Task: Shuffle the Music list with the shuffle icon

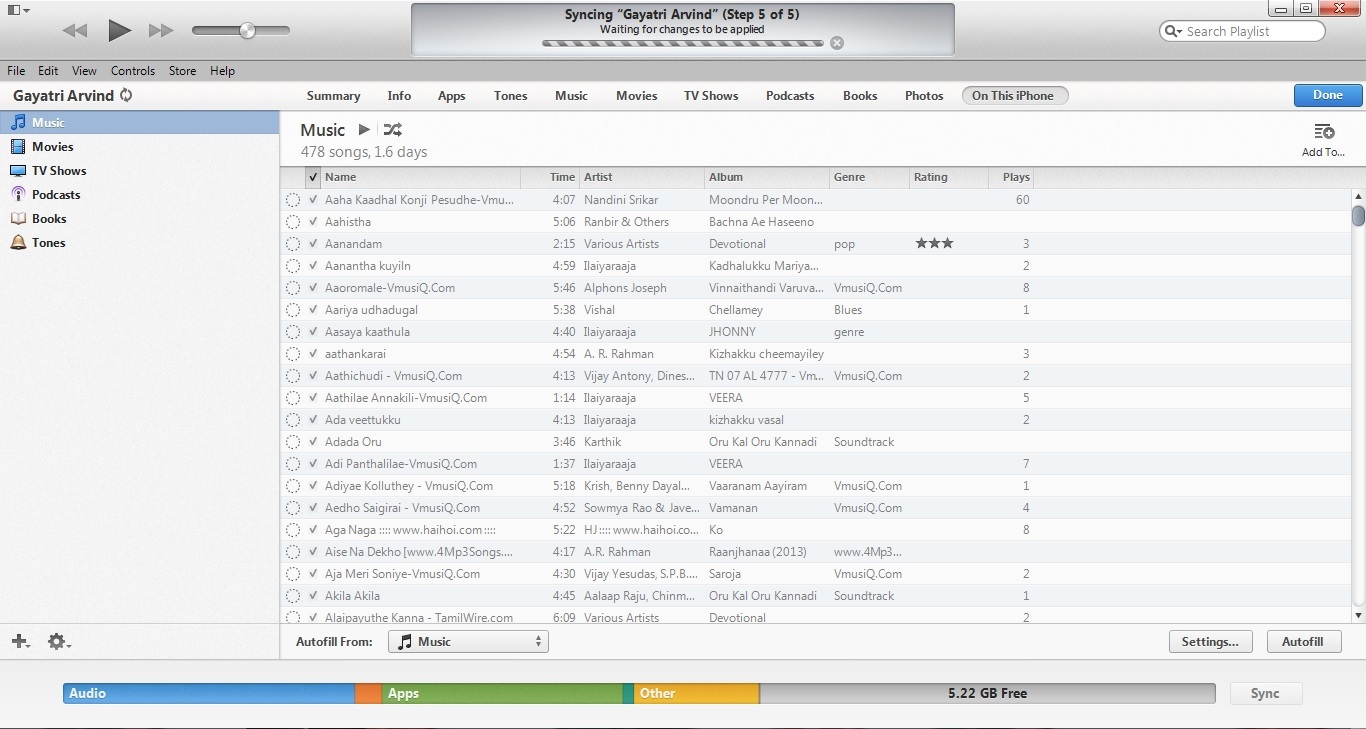Action: click(x=392, y=130)
